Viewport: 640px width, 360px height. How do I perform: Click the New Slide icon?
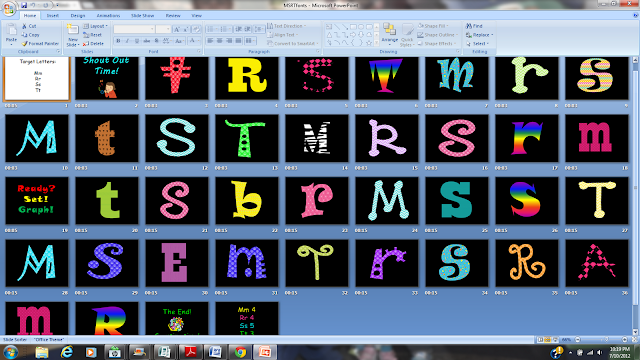coord(73,30)
